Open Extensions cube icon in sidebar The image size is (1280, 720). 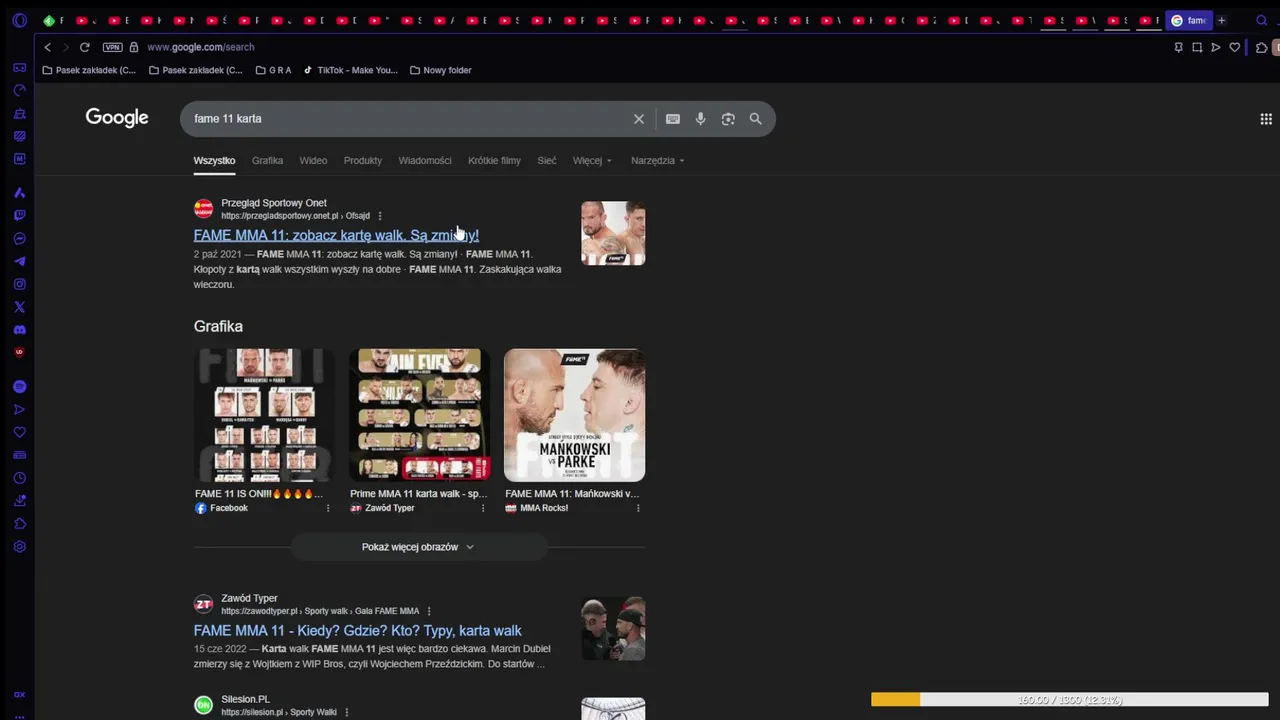pyautogui.click(x=19, y=524)
